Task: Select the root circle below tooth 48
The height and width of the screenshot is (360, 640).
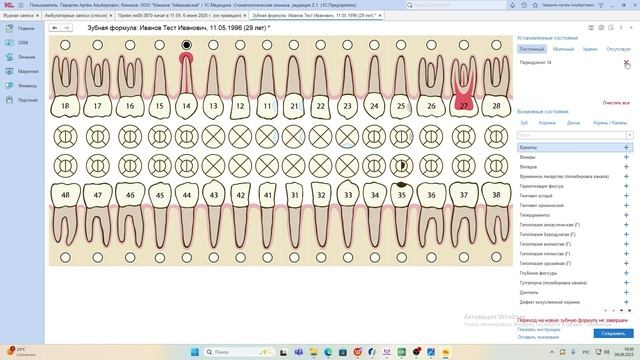Action: tap(65, 258)
